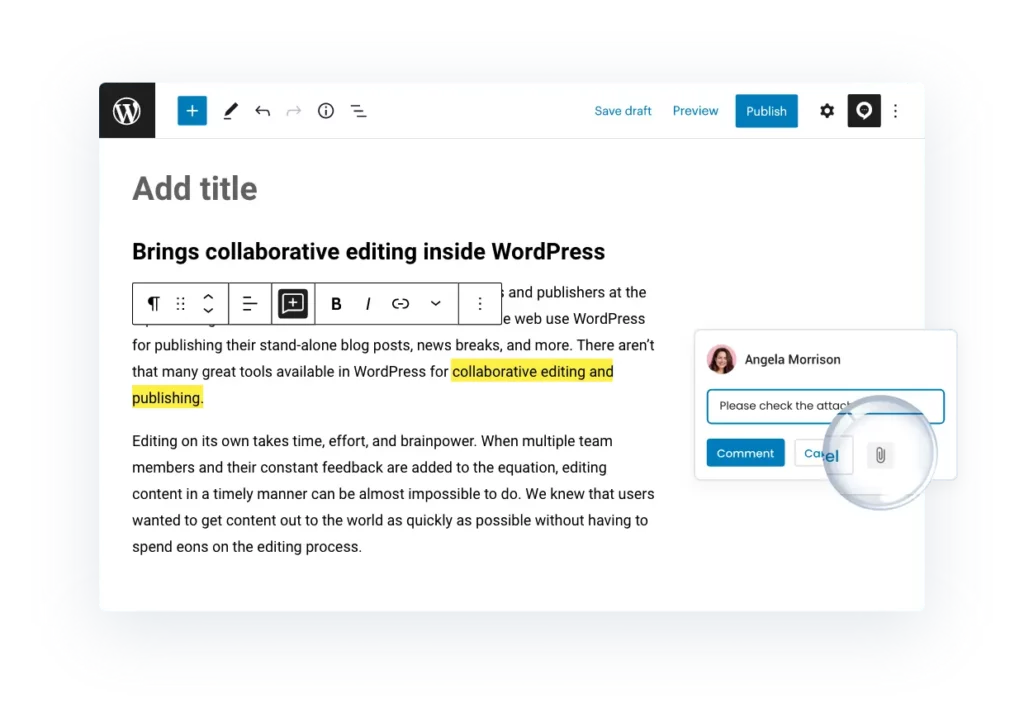The width and height of the screenshot is (1024, 727).
Task: Grab the block drag handle
Action: pos(181,304)
